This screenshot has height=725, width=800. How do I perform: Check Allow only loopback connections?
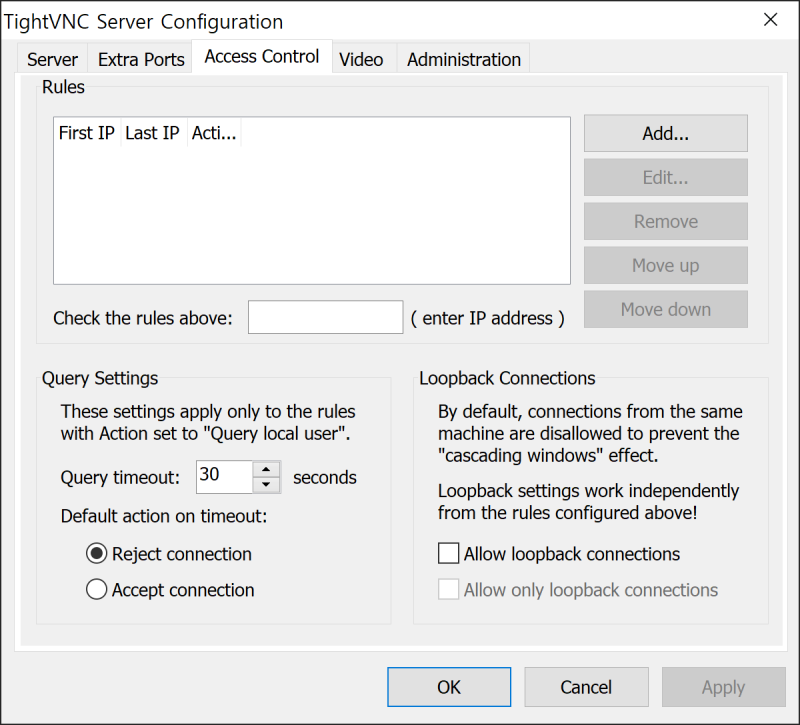[448, 589]
